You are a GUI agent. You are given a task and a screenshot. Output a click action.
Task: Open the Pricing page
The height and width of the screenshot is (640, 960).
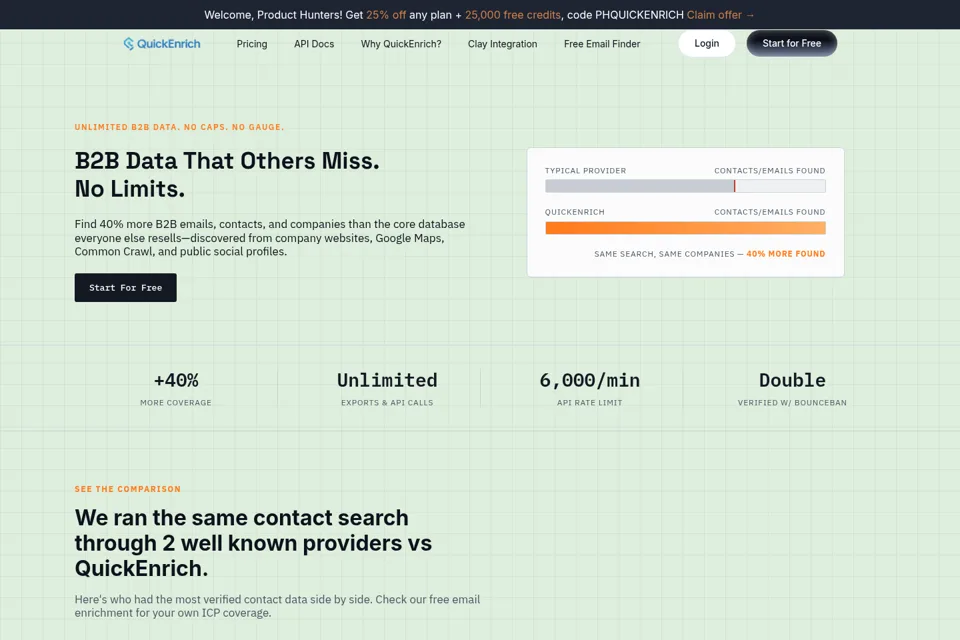click(x=252, y=44)
